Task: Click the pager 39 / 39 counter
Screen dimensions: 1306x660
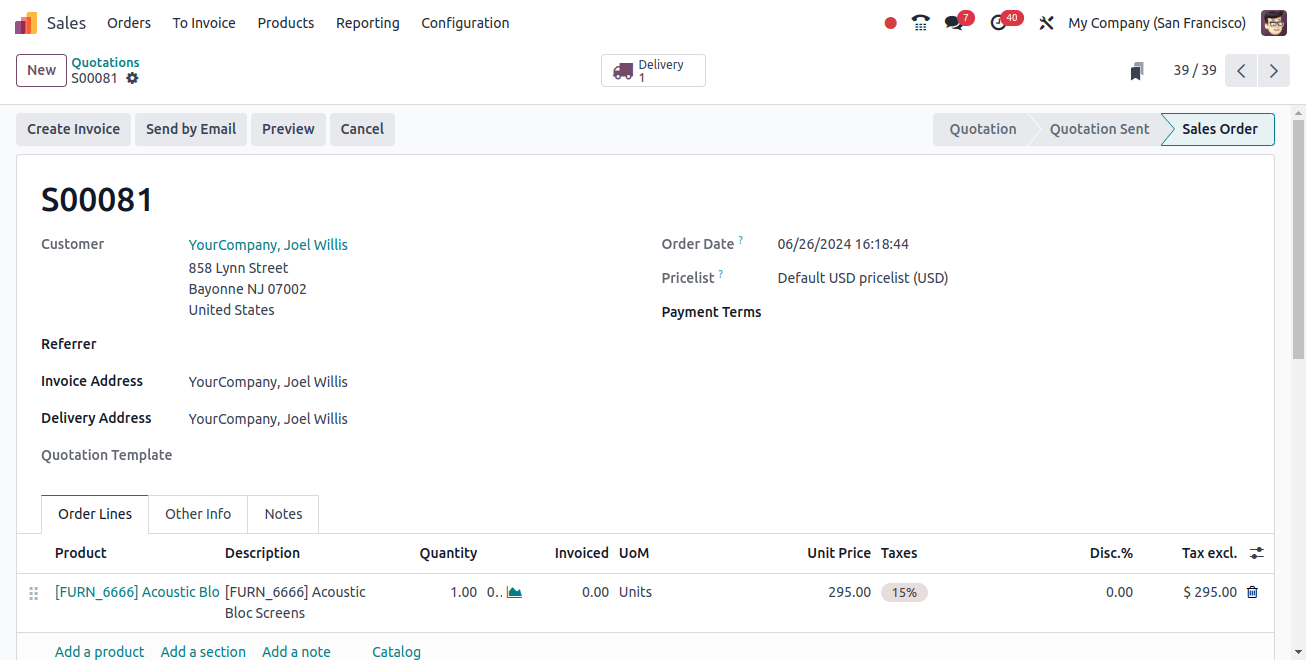Action: click(1195, 70)
